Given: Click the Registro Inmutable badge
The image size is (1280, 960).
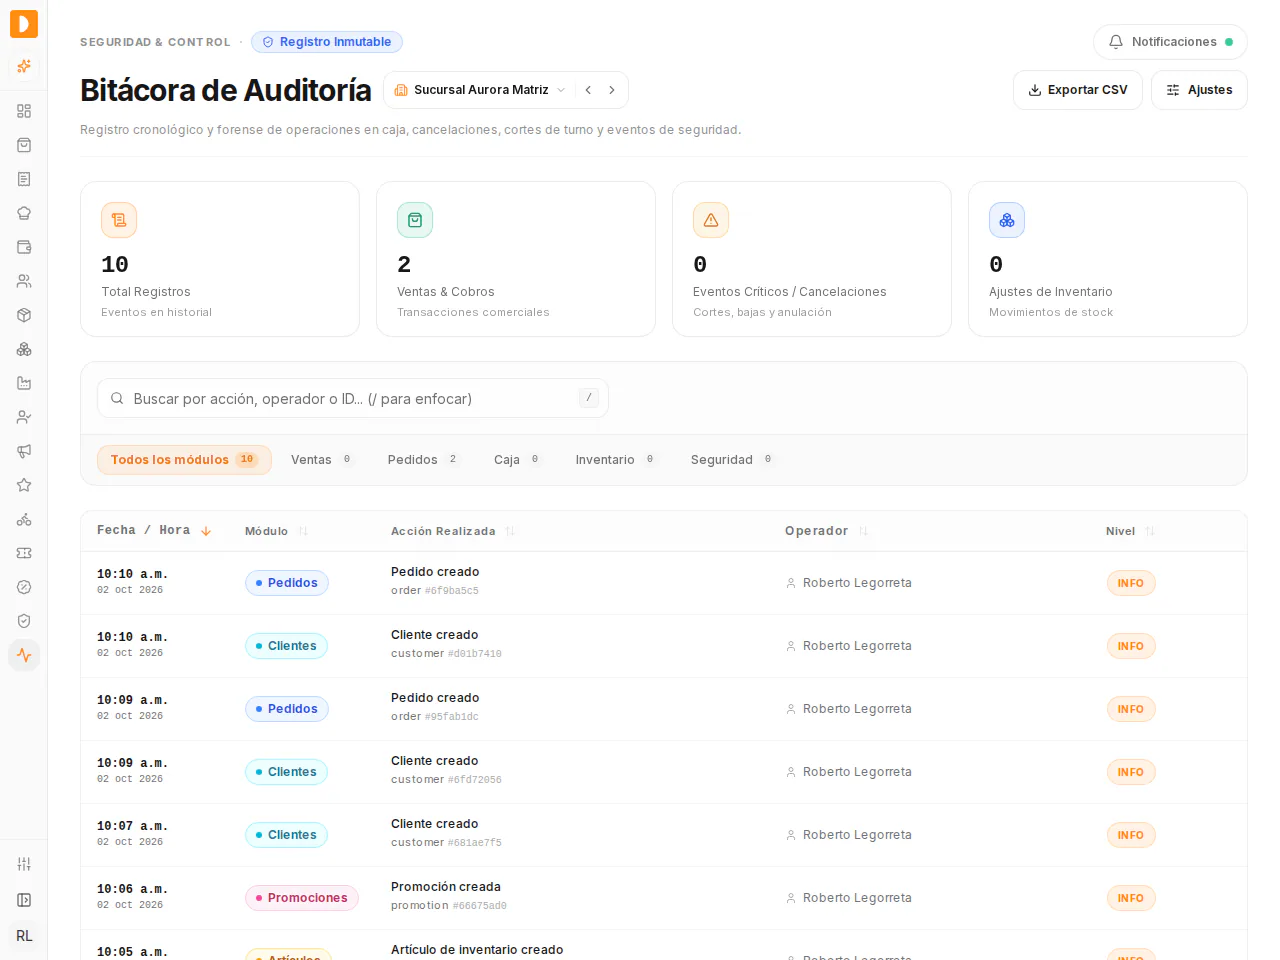Looking at the screenshot, I should click(327, 42).
